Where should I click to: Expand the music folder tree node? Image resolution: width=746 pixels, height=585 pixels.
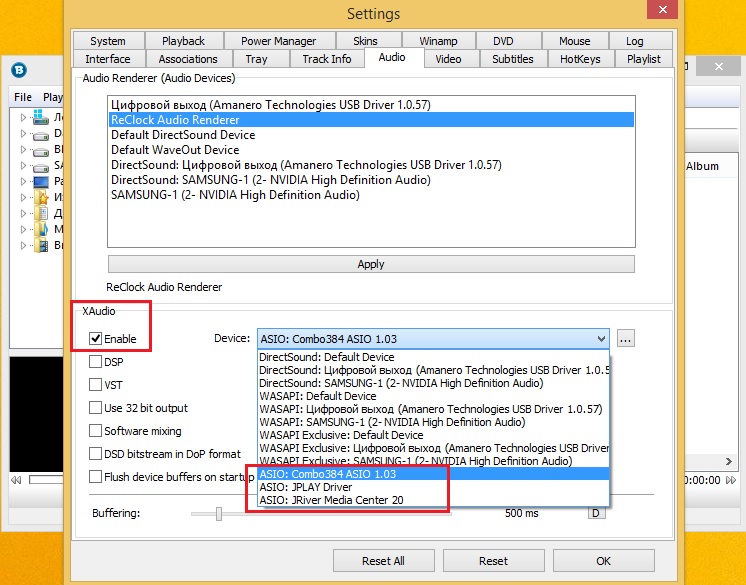tap(23, 229)
